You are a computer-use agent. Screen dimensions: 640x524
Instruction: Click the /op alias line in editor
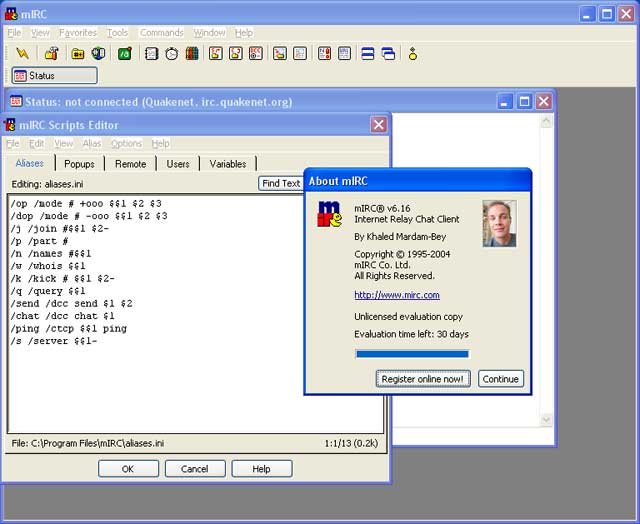tap(86, 203)
